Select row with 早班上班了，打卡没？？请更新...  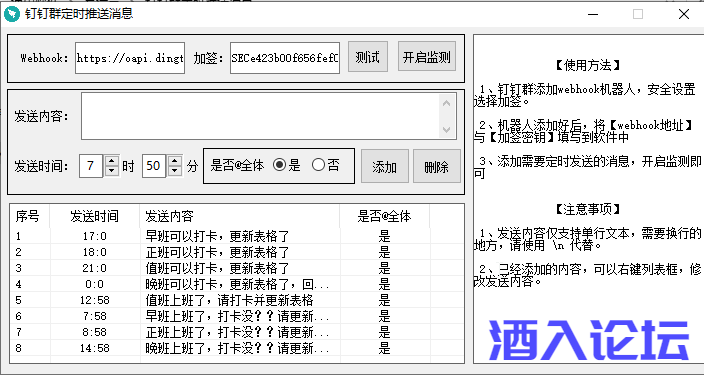(238, 316)
